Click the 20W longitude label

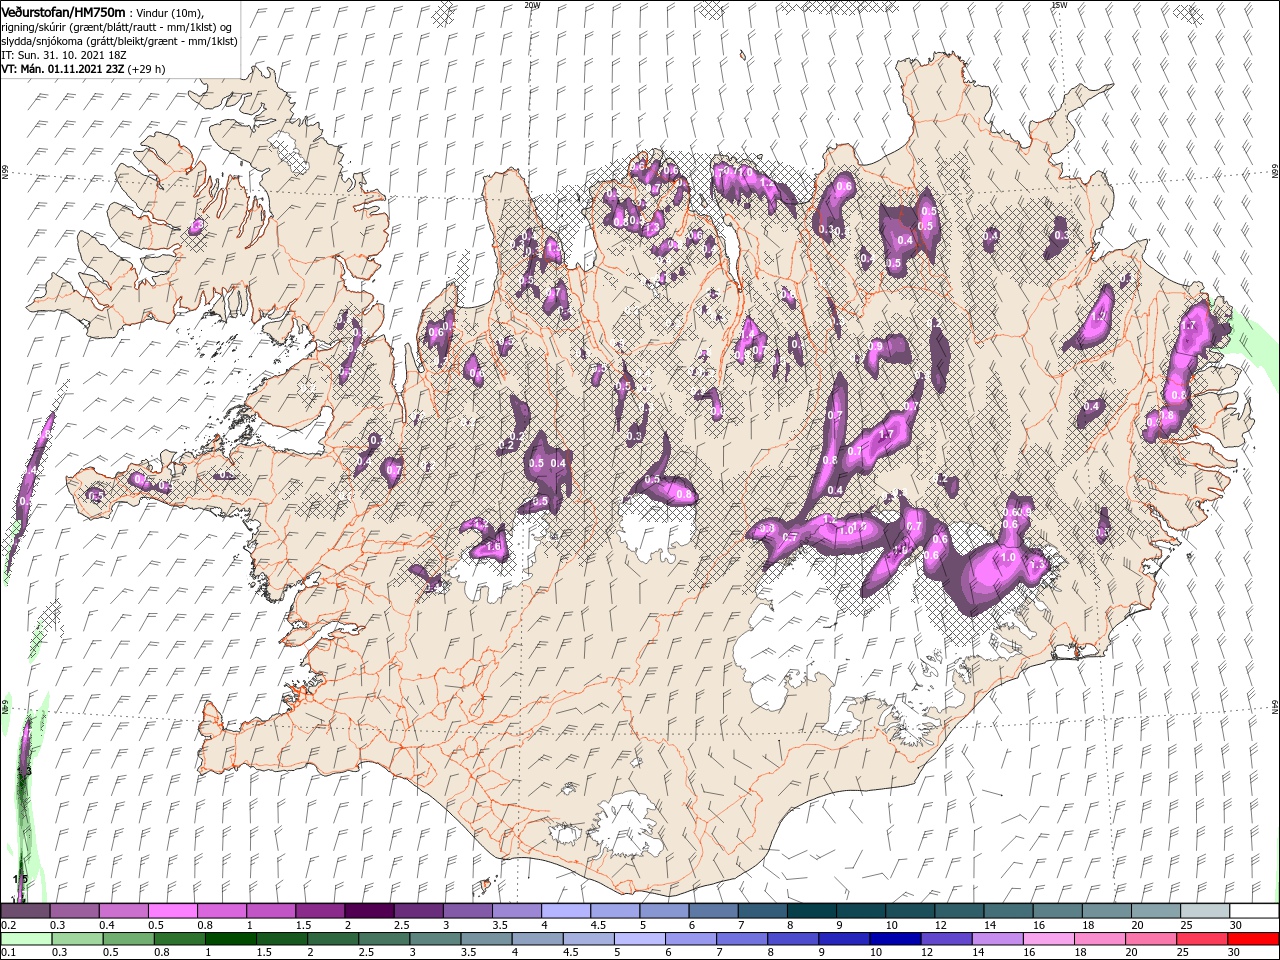point(532,5)
